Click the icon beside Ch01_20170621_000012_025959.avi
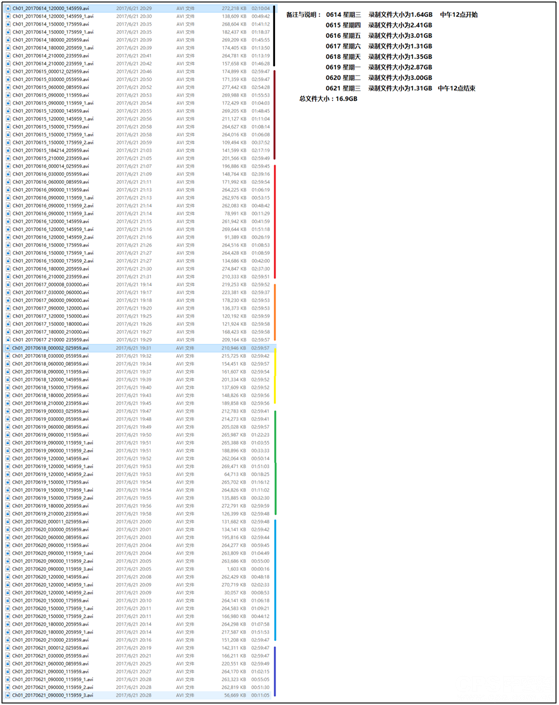The image size is (559, 705). [x=8, y=648]
